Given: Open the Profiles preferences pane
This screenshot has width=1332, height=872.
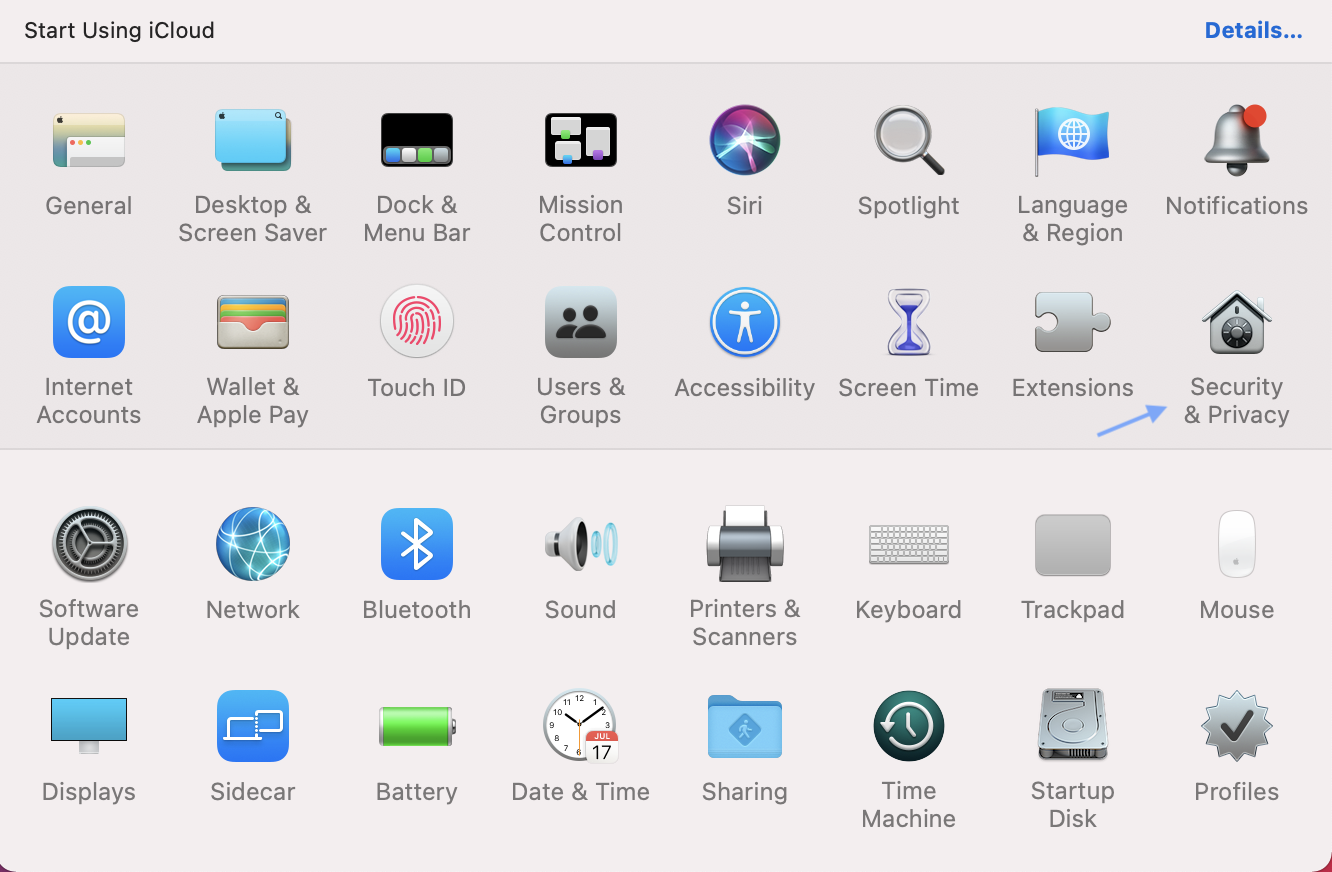Looking at the screenshot, I should [1237, 726].
